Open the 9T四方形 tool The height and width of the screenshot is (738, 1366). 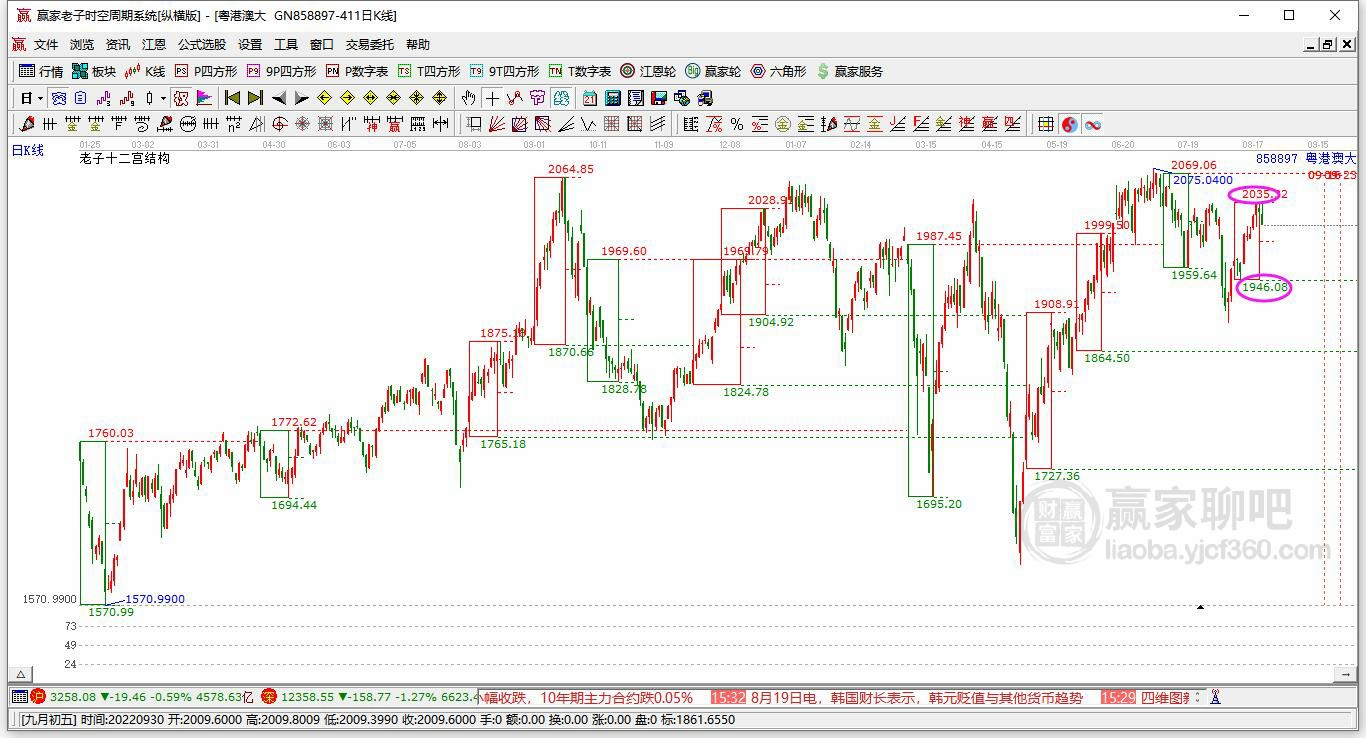505,71
